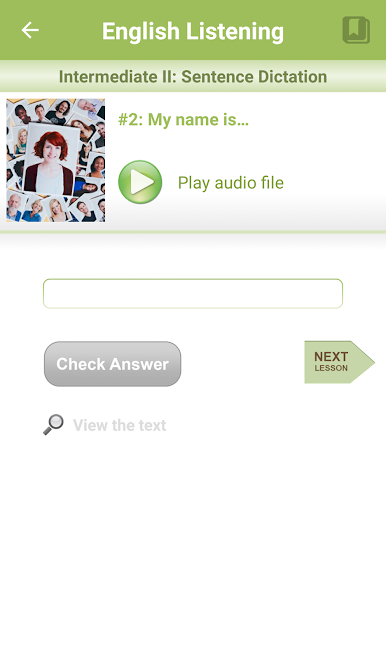Click blonde woman in teal top photo
This screenshot has width=386, height=659.
point(21,142)
